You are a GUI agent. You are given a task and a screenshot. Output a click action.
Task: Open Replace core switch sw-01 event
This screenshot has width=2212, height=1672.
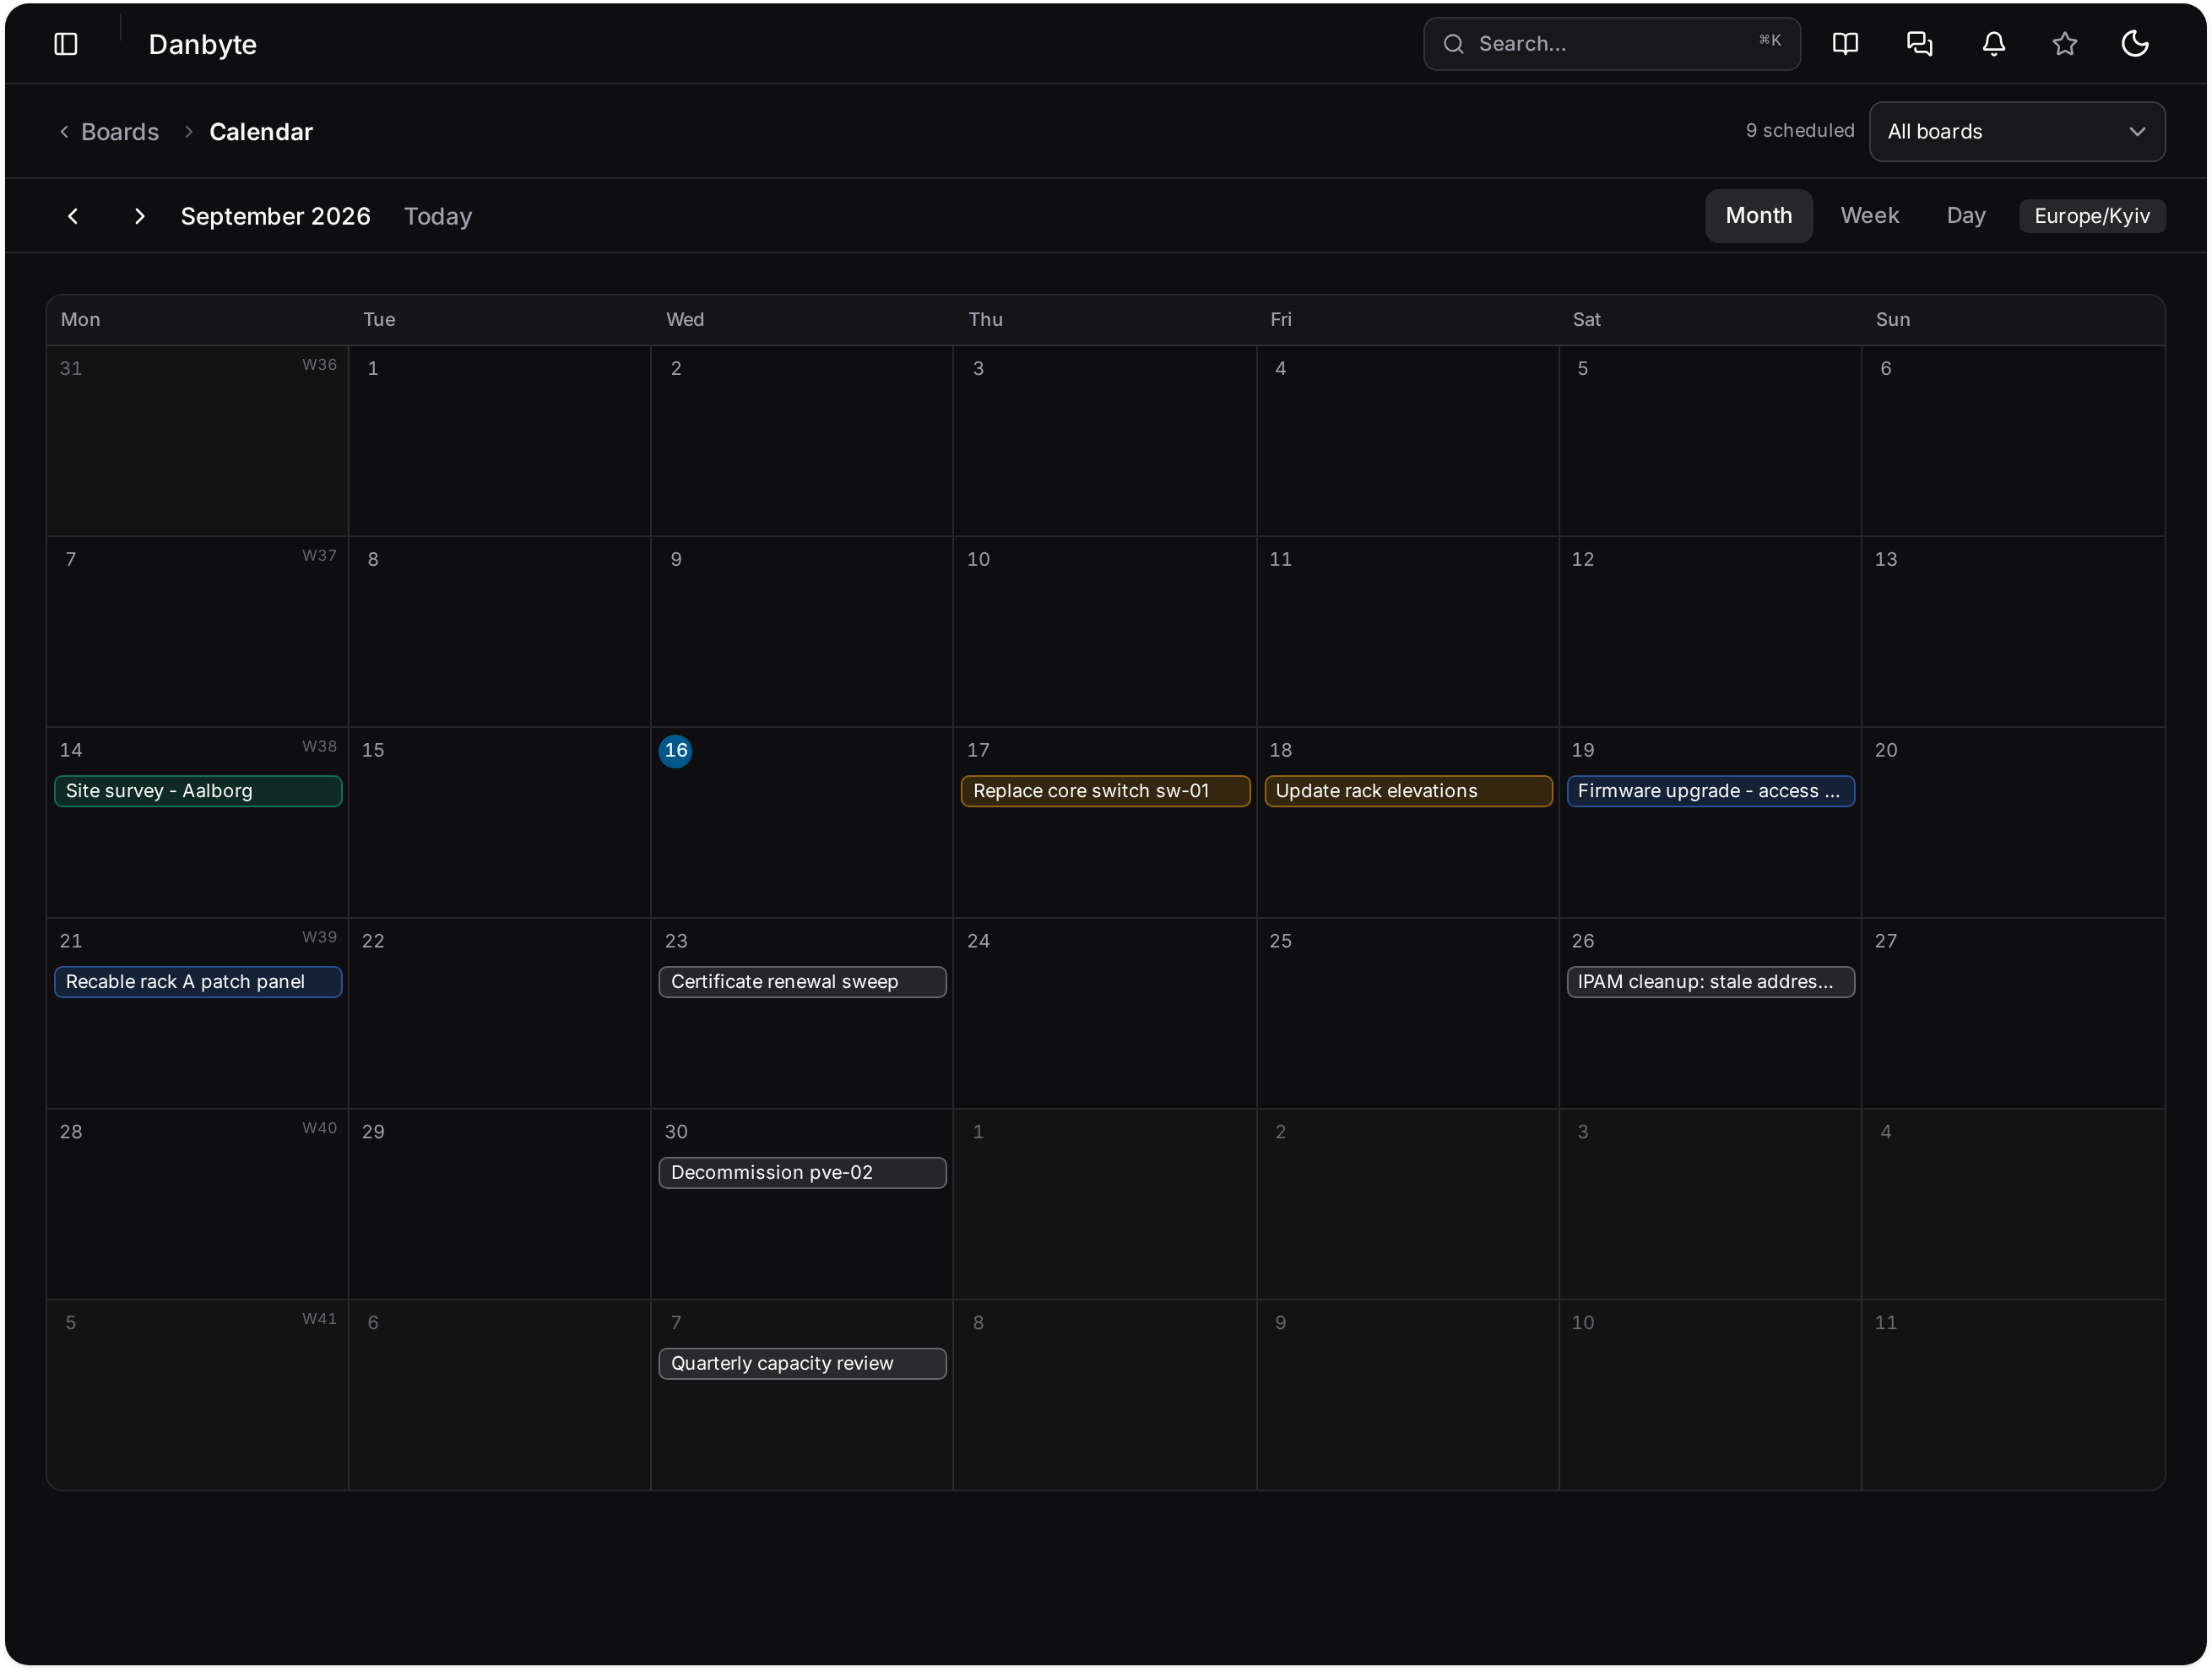(1104, 790)
